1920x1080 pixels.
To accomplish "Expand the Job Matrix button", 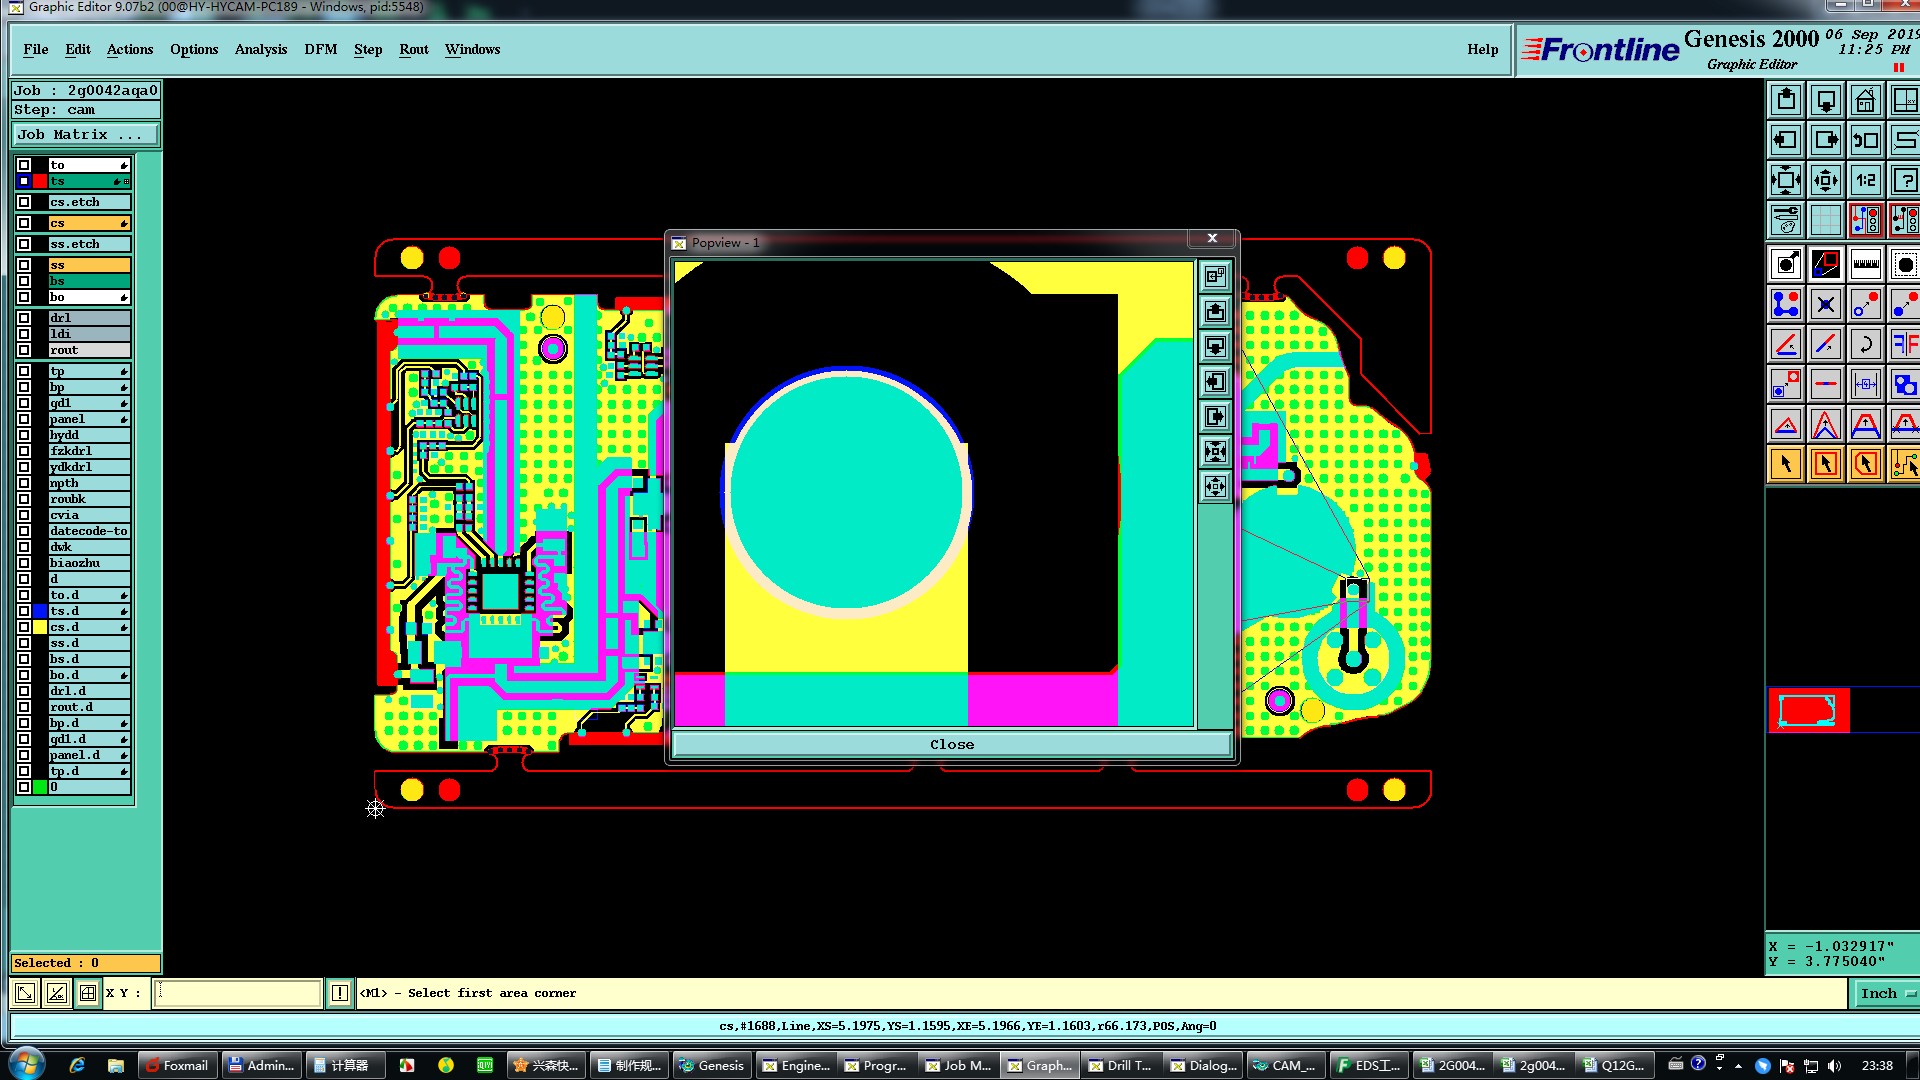I will [x=85, y=134].
